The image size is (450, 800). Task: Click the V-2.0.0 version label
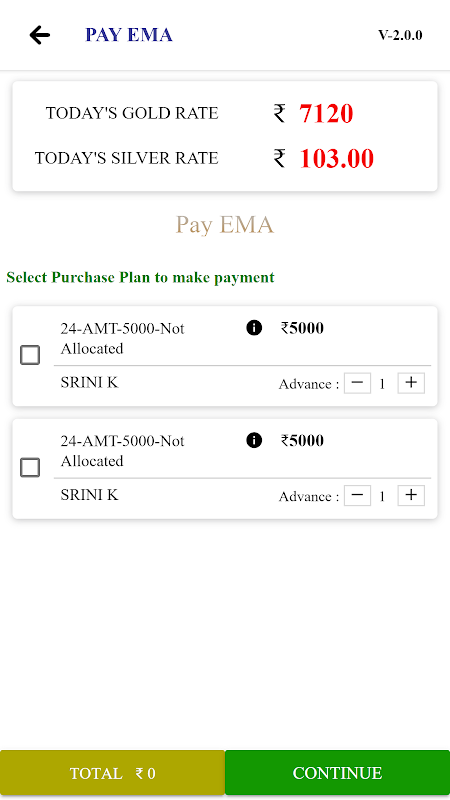[400, 35]
